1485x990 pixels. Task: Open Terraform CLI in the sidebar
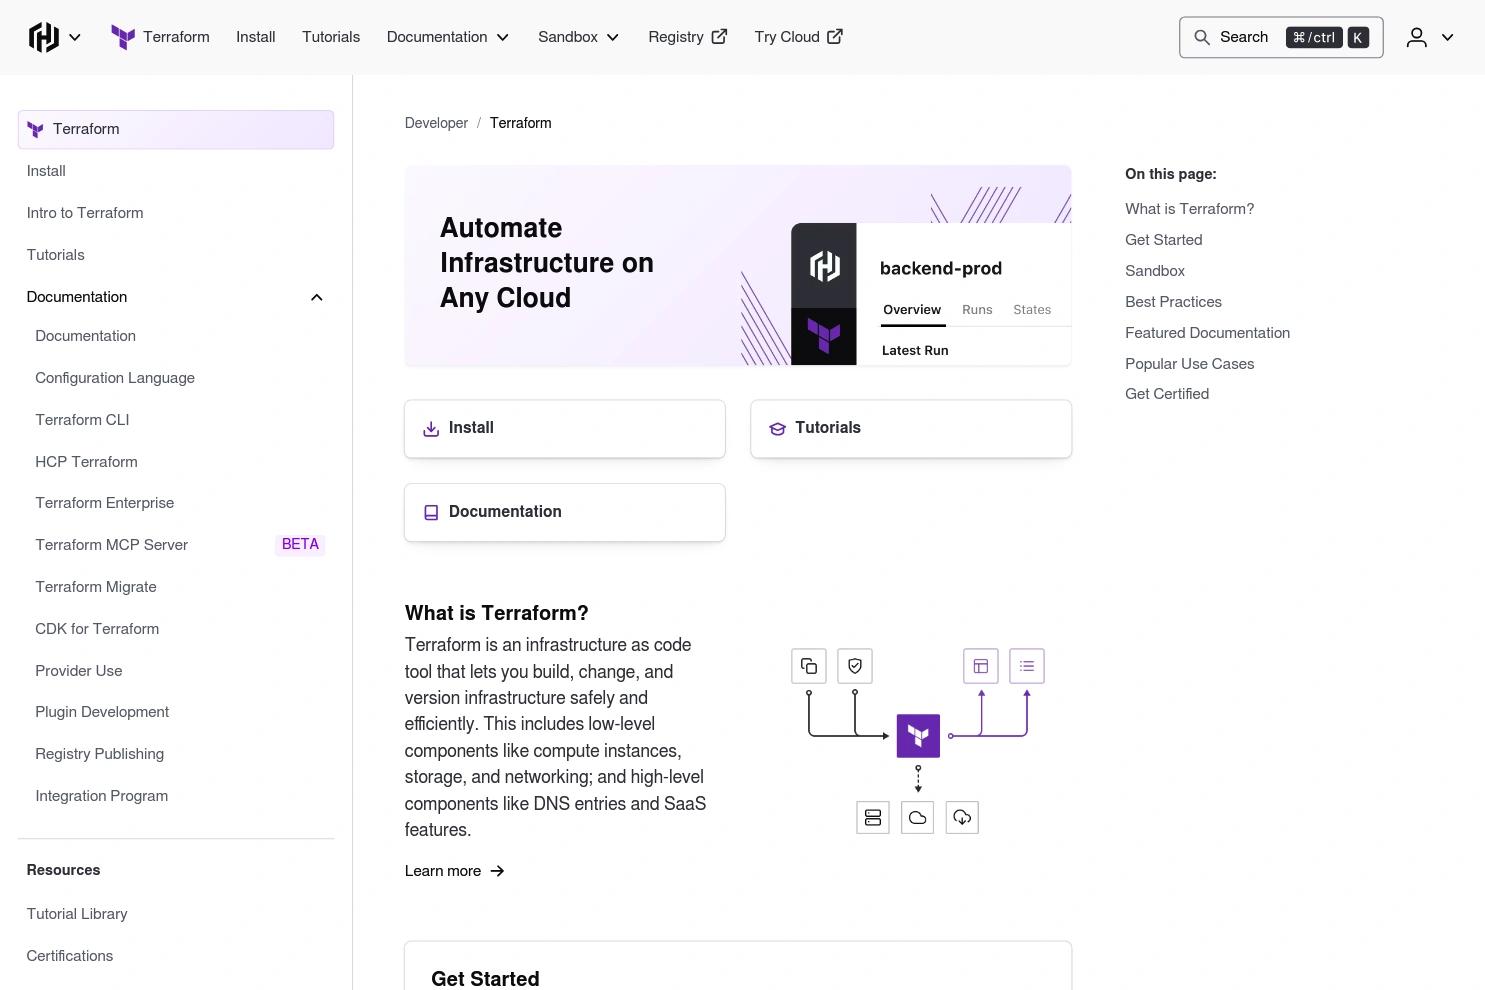82,420
